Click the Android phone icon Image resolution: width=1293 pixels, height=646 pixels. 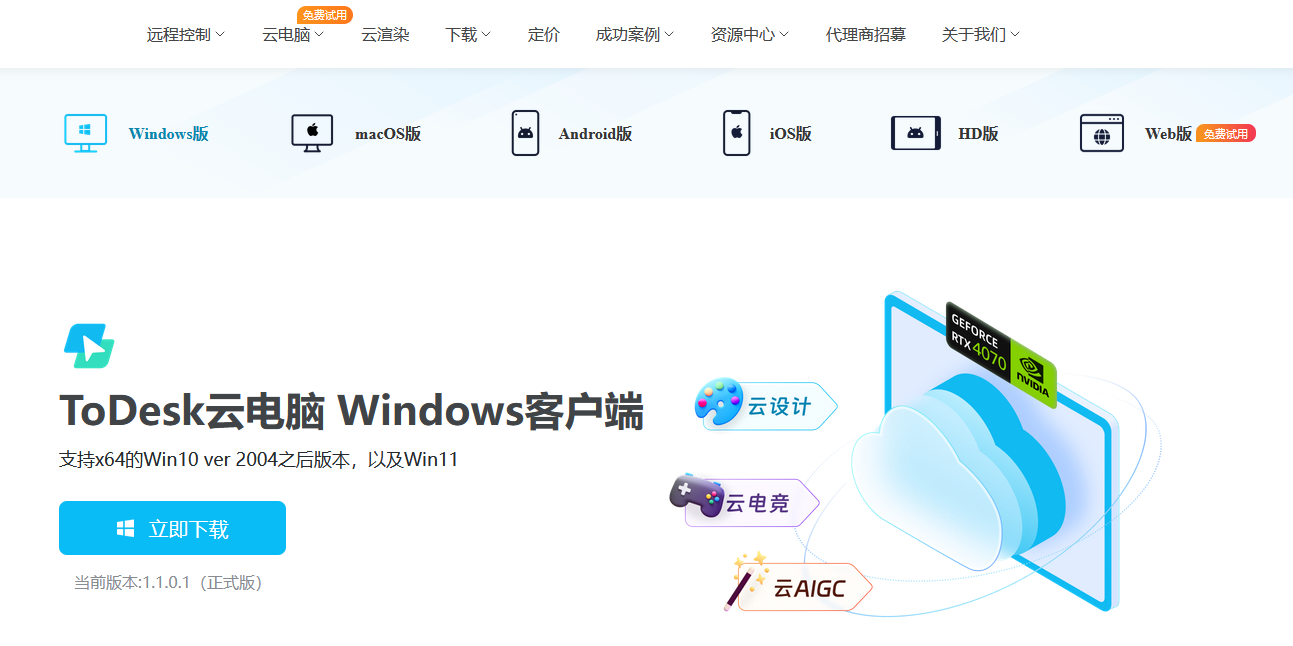(x=525, y=133)
